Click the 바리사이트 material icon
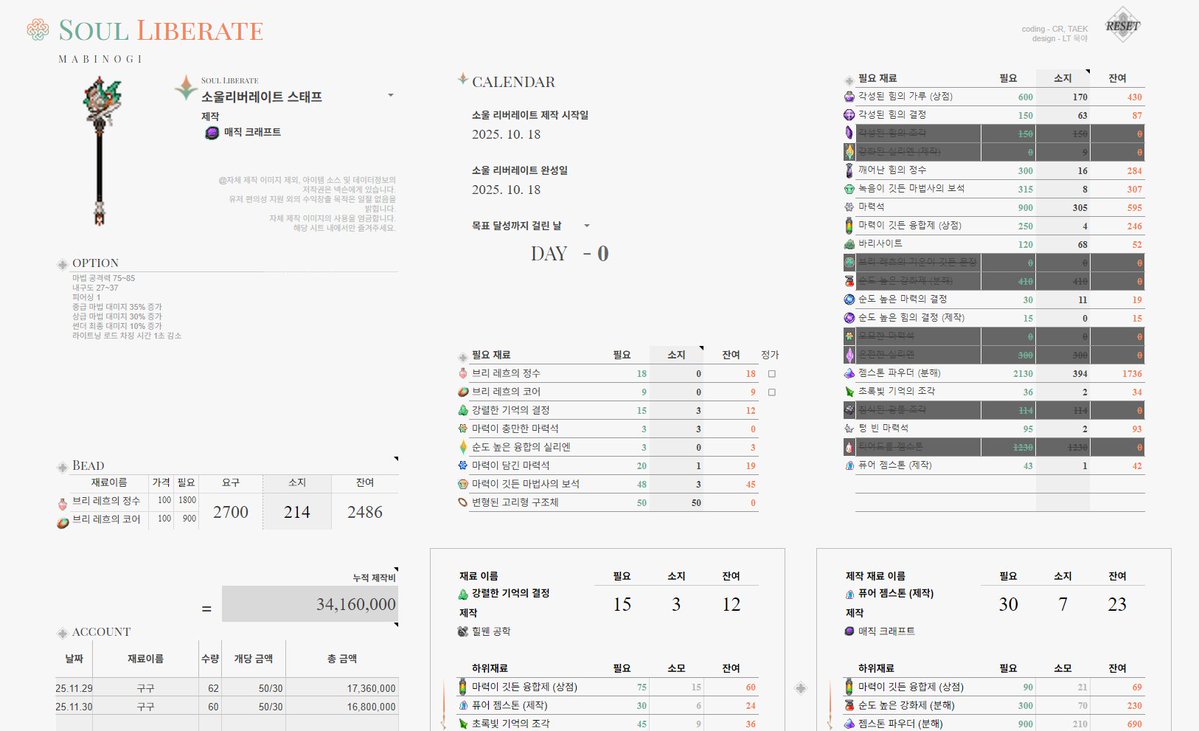The height and width of the screenshot is (731, 1199). click(849, 244)
